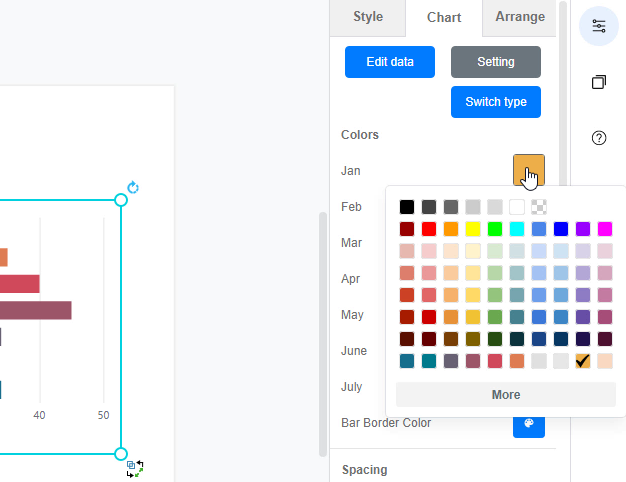Select the transparent checkered swatch
Viewport: 626px width, 482px height.
pyautogui.click(x=539, y=207)
